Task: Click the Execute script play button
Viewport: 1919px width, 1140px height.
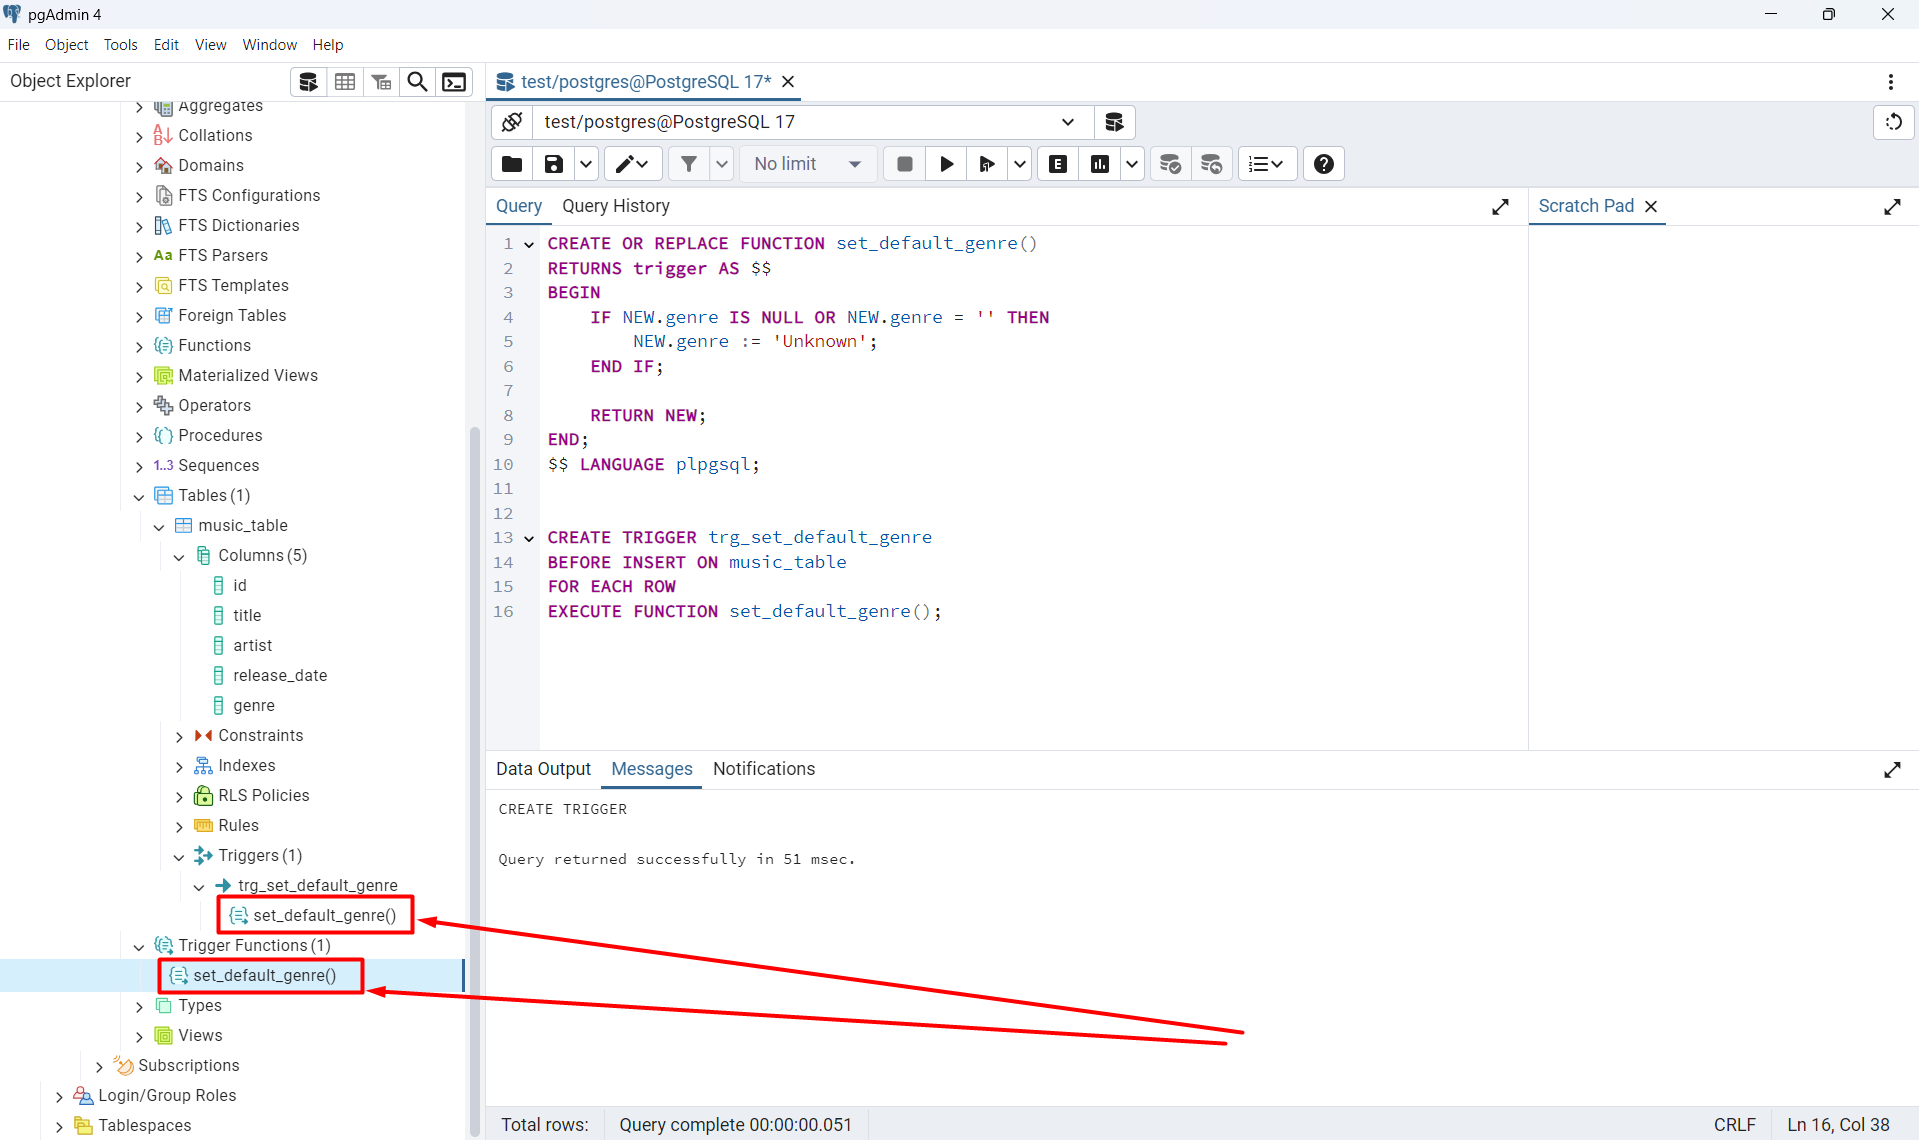Action: coord(946,164)
